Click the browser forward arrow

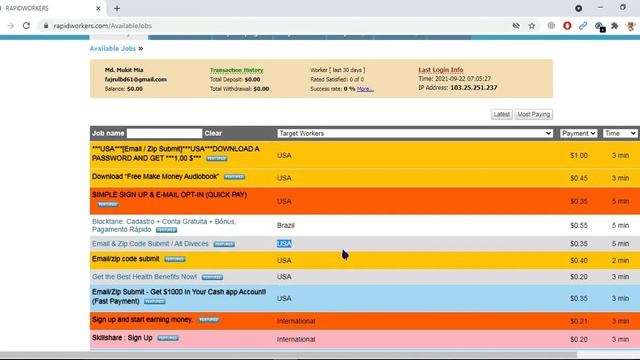11,26
